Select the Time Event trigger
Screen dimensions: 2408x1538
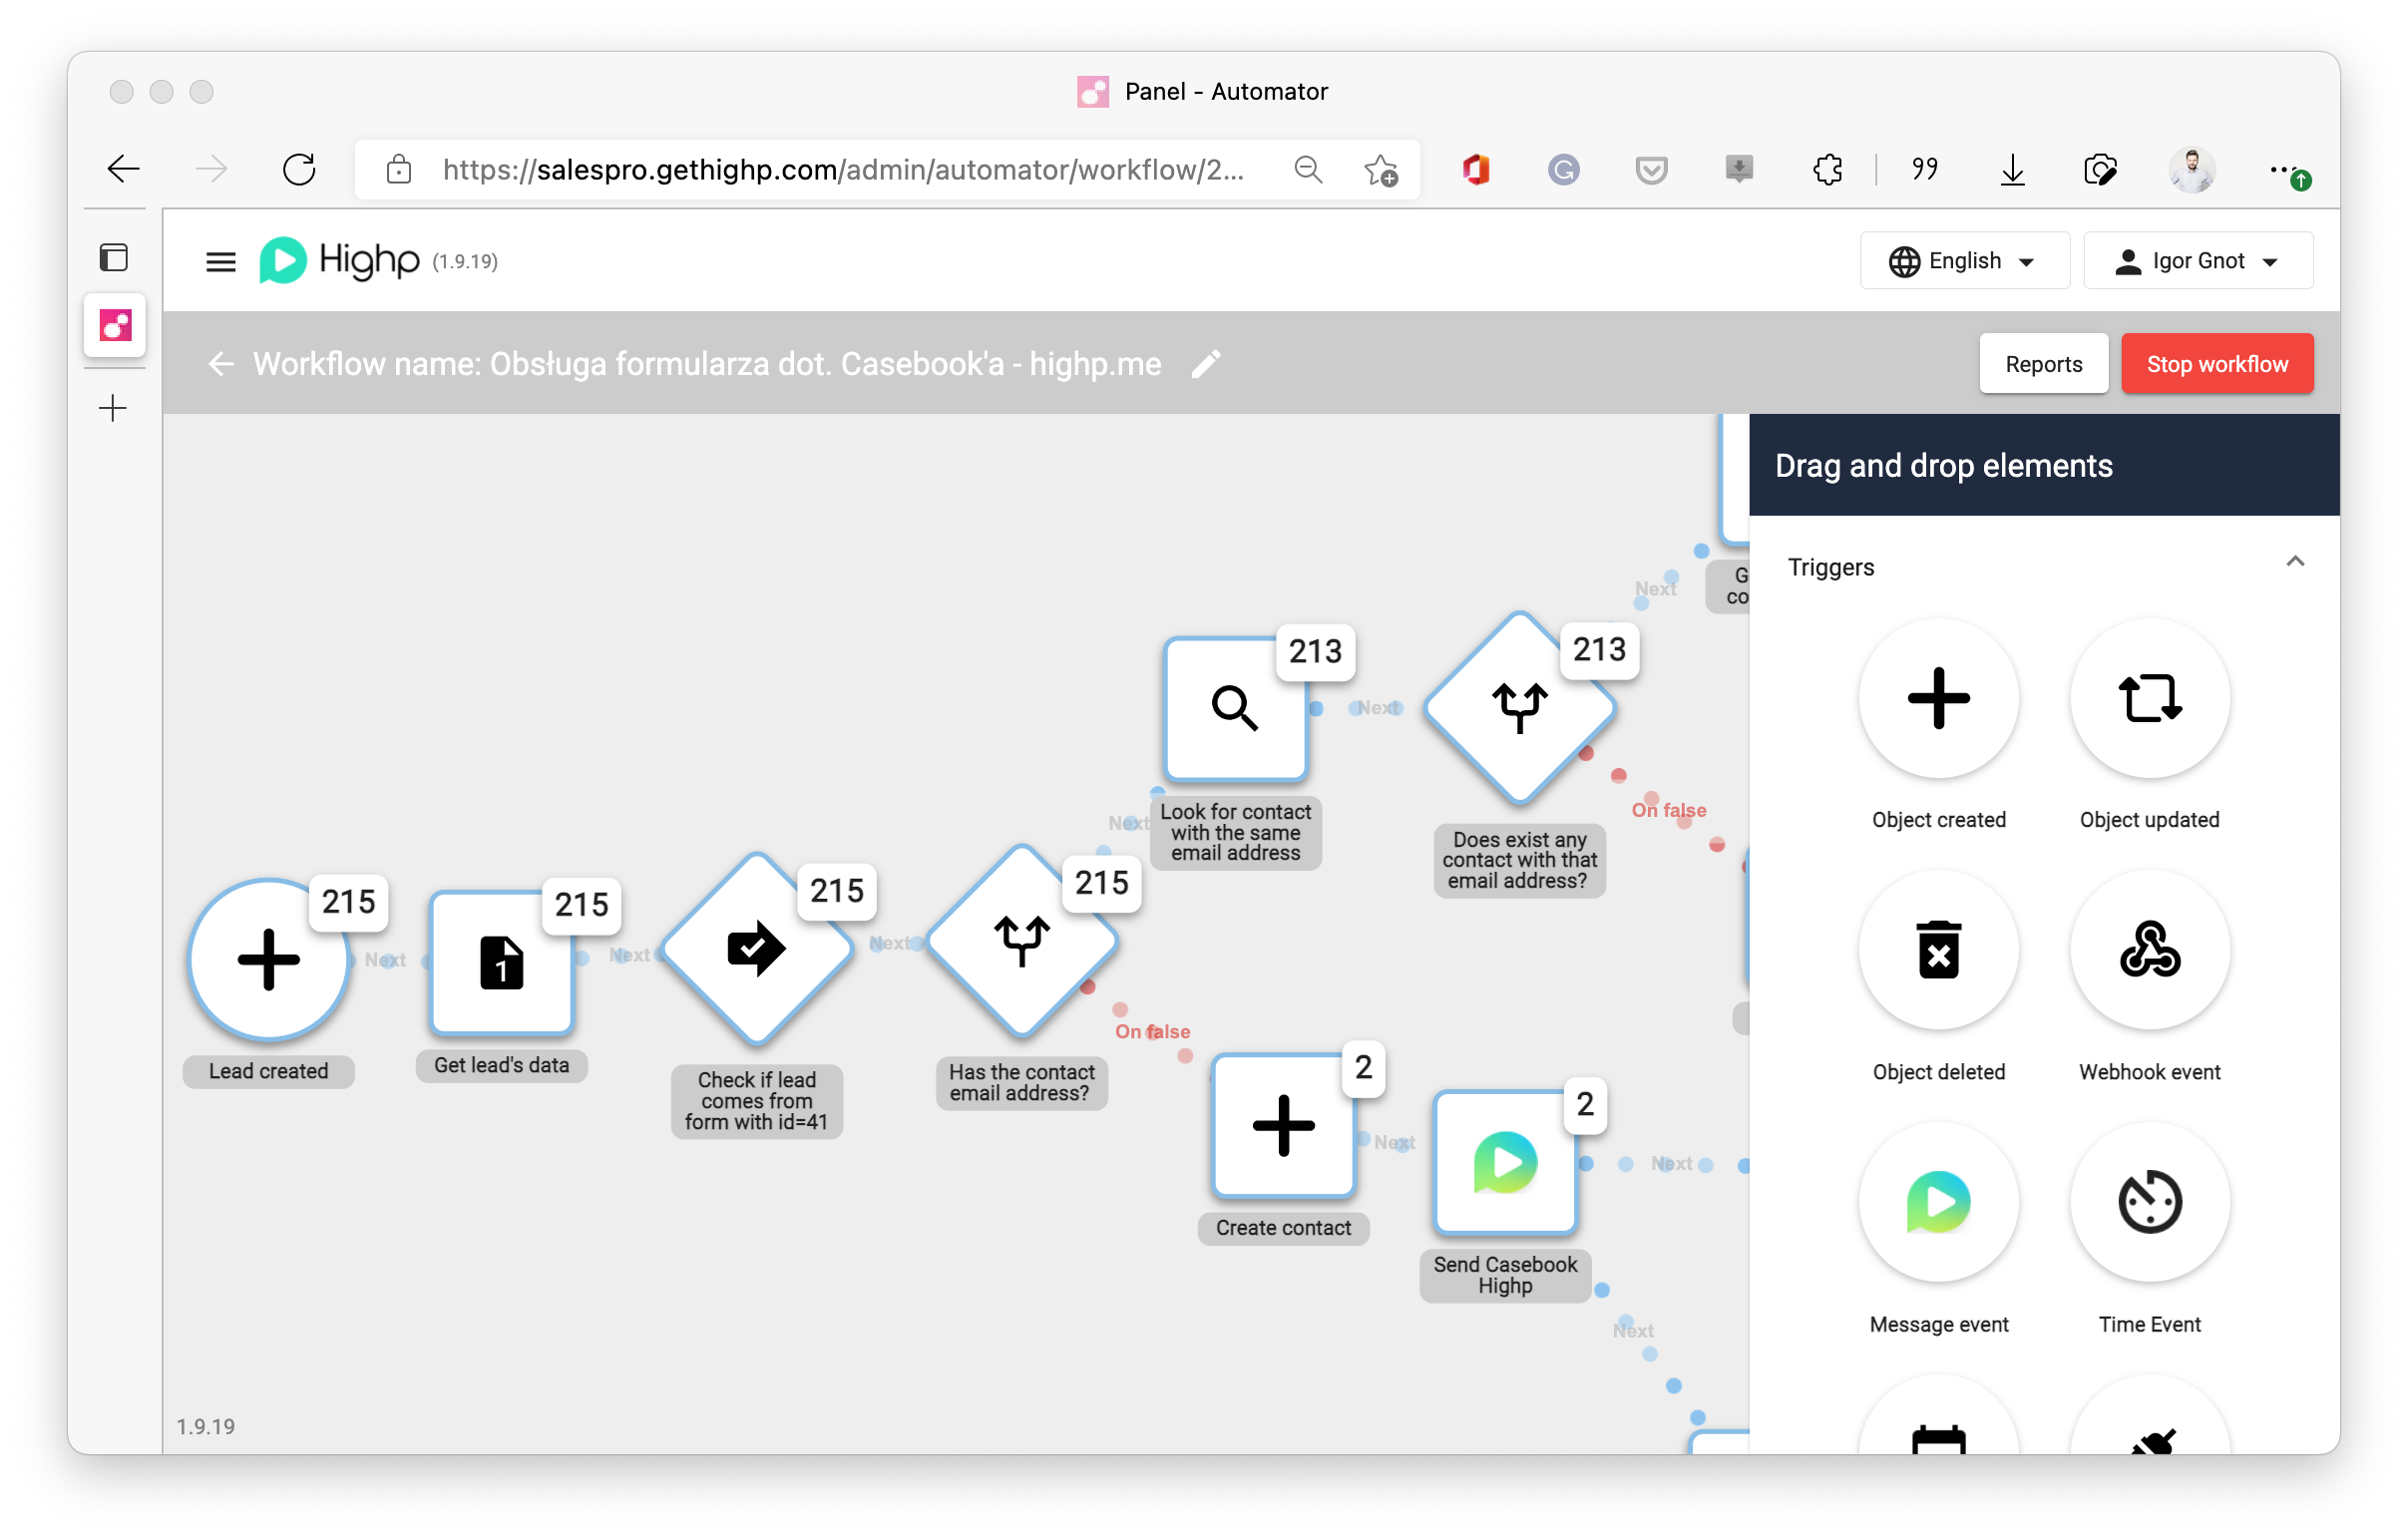(x=2149, y=1201)
